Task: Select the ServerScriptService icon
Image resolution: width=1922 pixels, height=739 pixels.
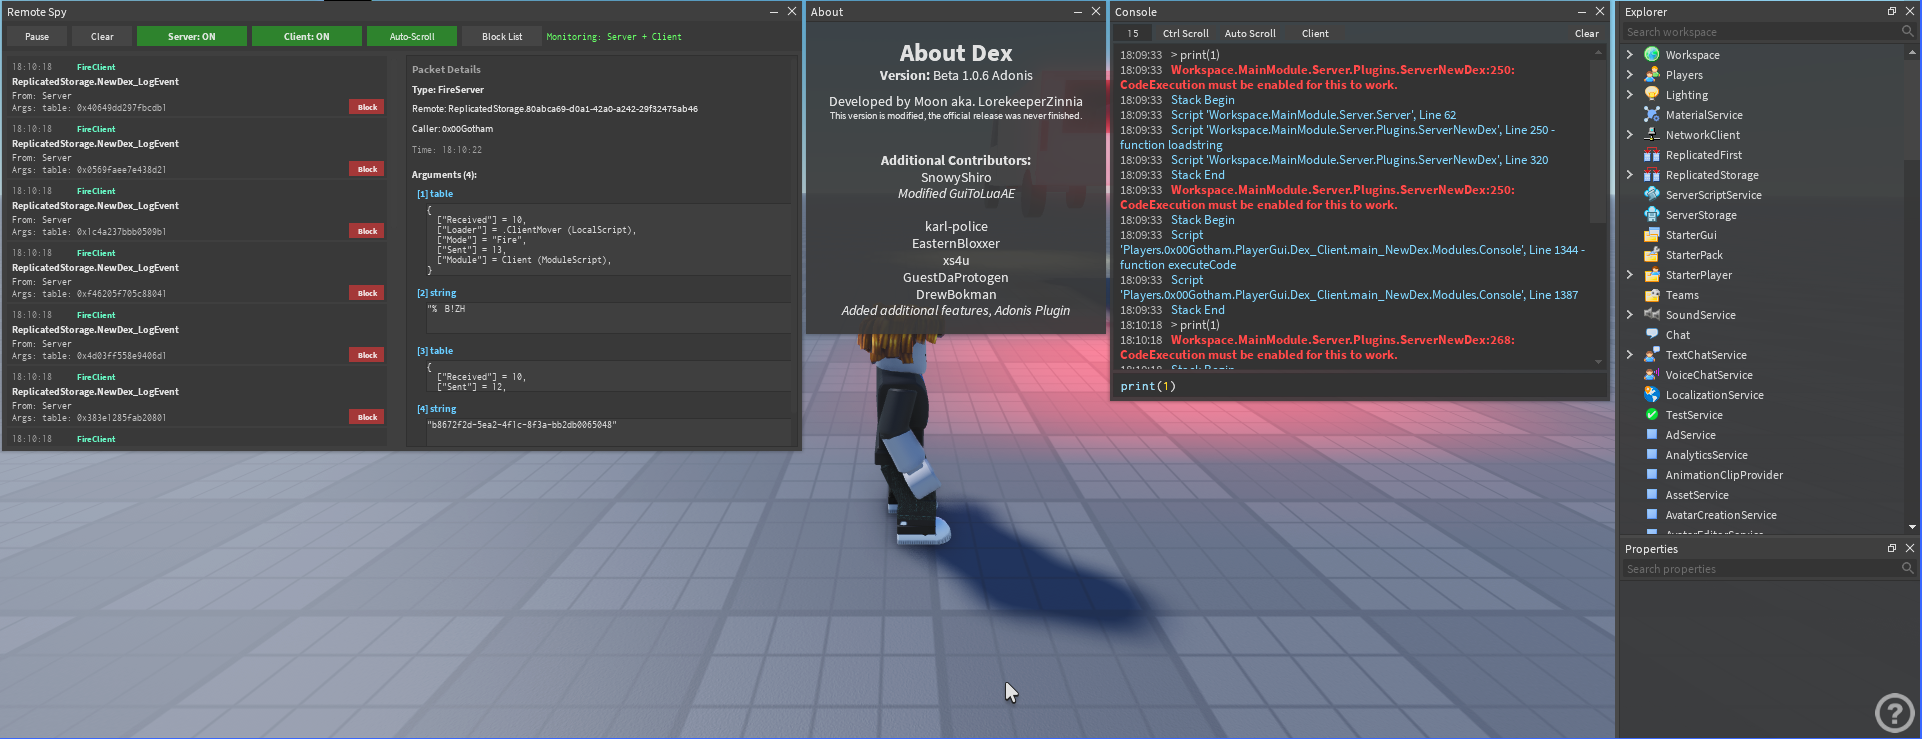Action: click(x=1652, y=195)
